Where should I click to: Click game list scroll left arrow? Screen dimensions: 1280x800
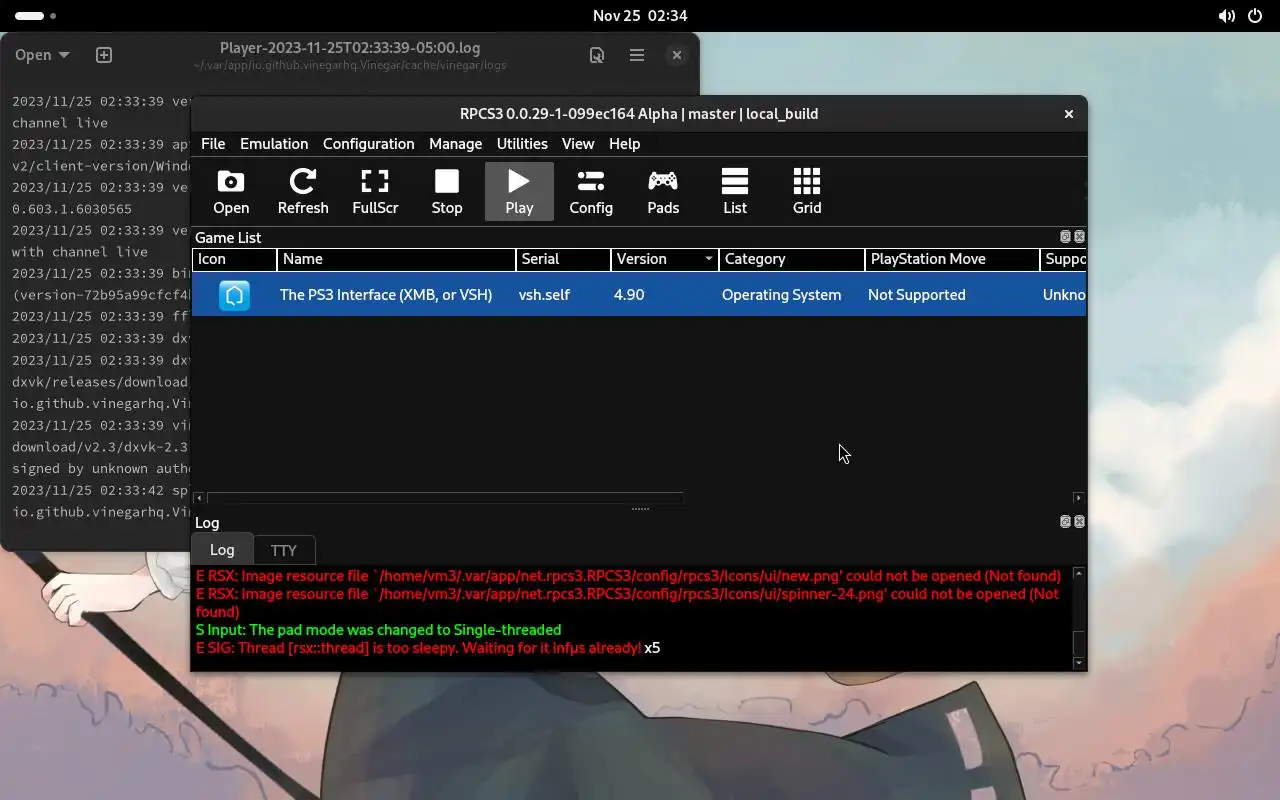pyautogui.click(x=199, y=498)
